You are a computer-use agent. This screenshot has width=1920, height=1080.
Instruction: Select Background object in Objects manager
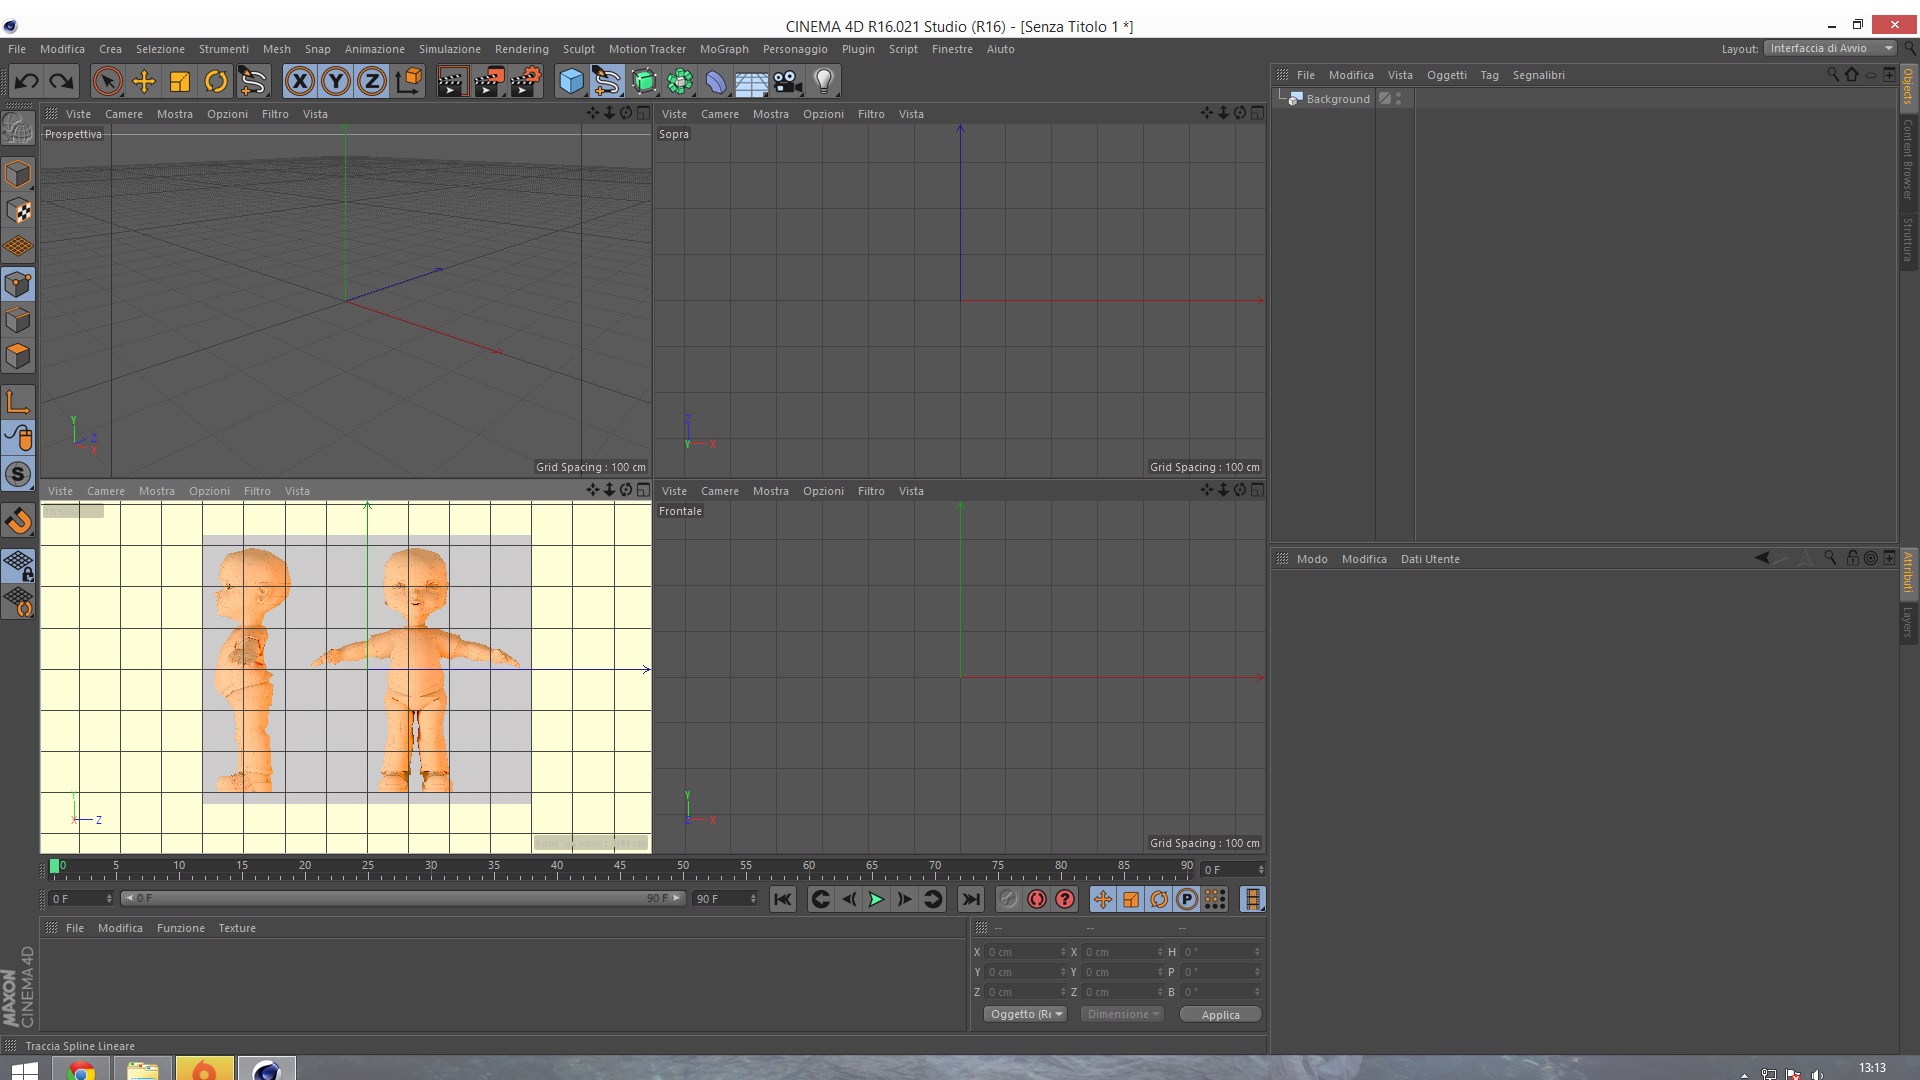[1337, 99]
